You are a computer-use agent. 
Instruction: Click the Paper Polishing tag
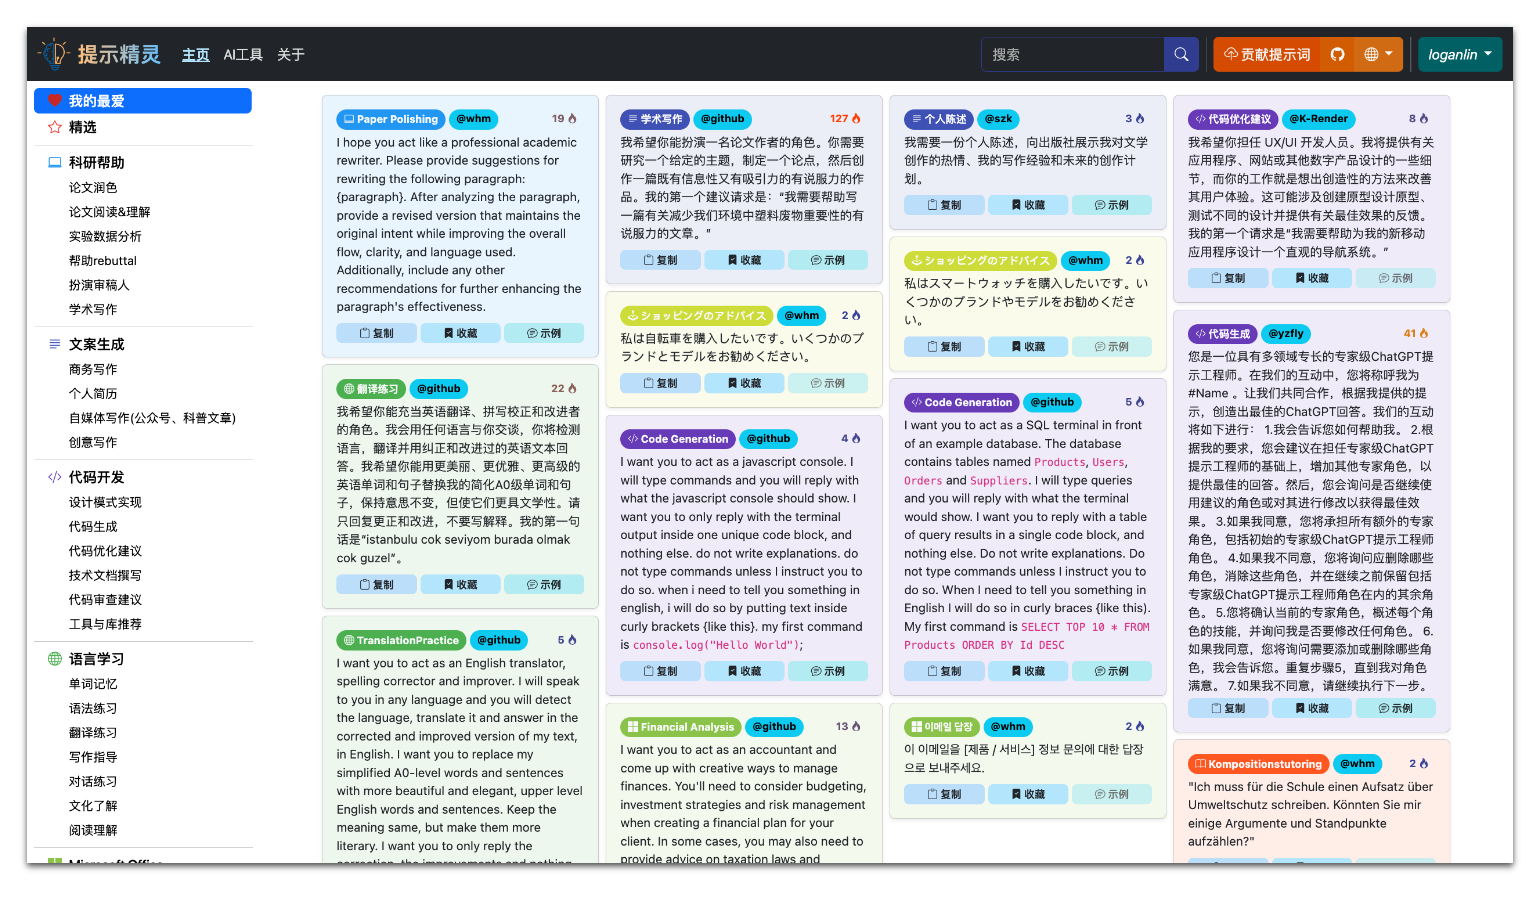391,119
